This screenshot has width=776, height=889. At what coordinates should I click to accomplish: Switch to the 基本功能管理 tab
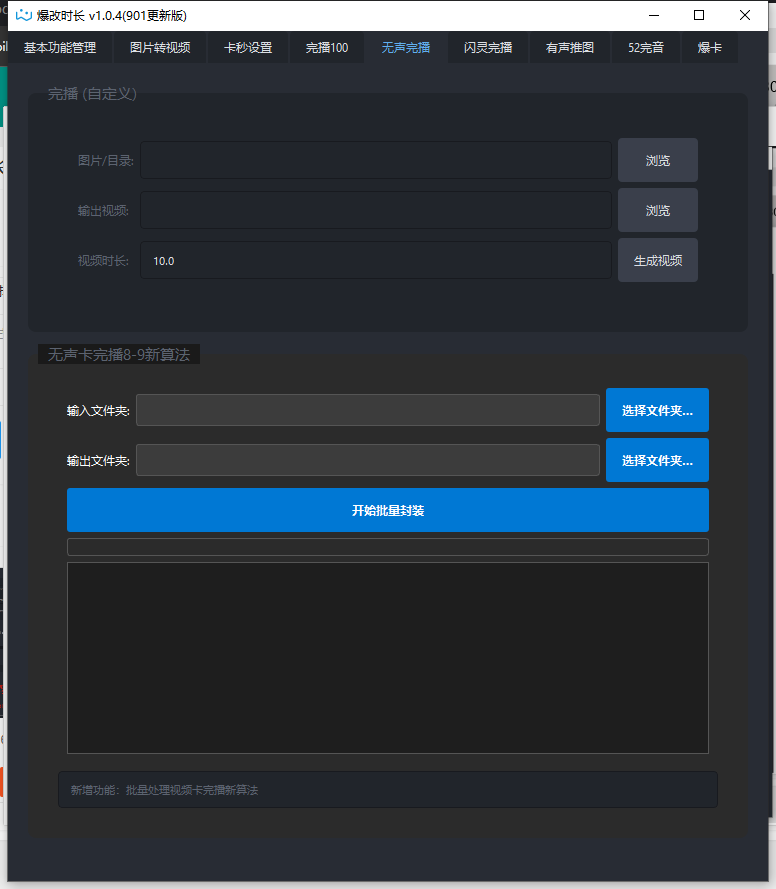pos(60,47)
